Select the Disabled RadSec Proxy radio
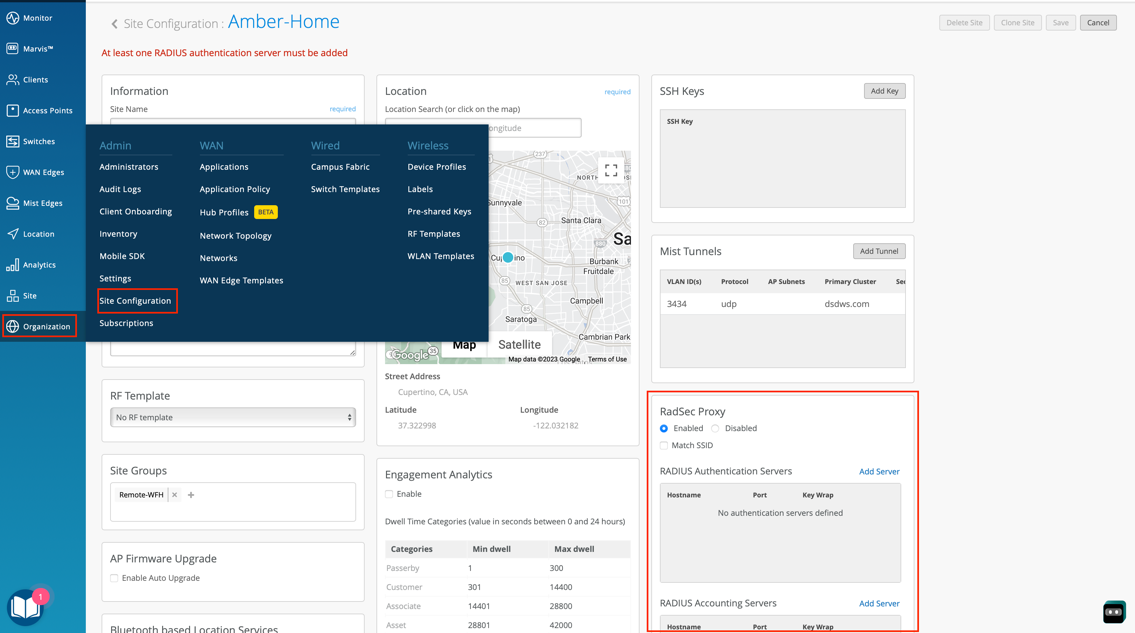Viewport: 1135px width, 633px height. click(x=716, y=428)
